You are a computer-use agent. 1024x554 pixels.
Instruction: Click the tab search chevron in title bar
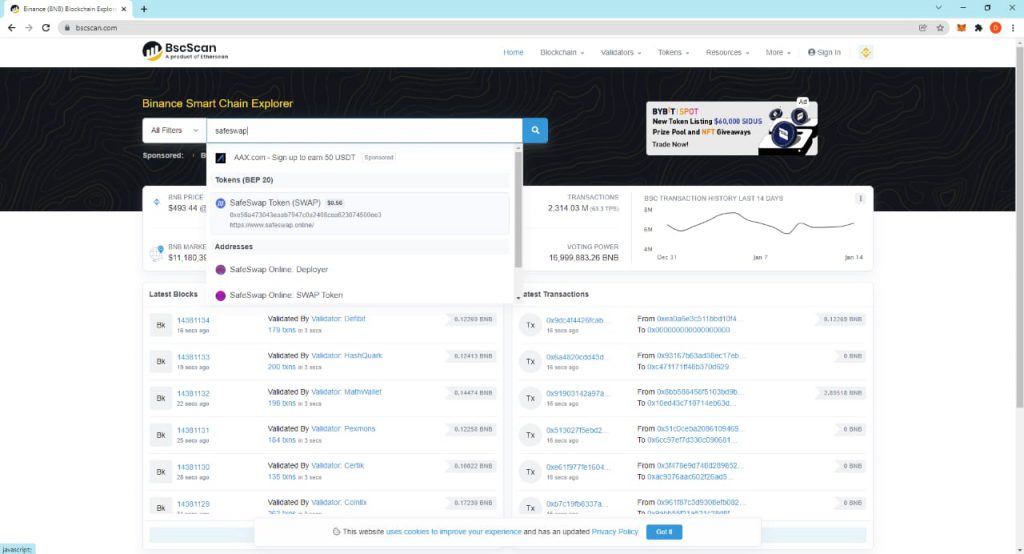pos(938,8)
